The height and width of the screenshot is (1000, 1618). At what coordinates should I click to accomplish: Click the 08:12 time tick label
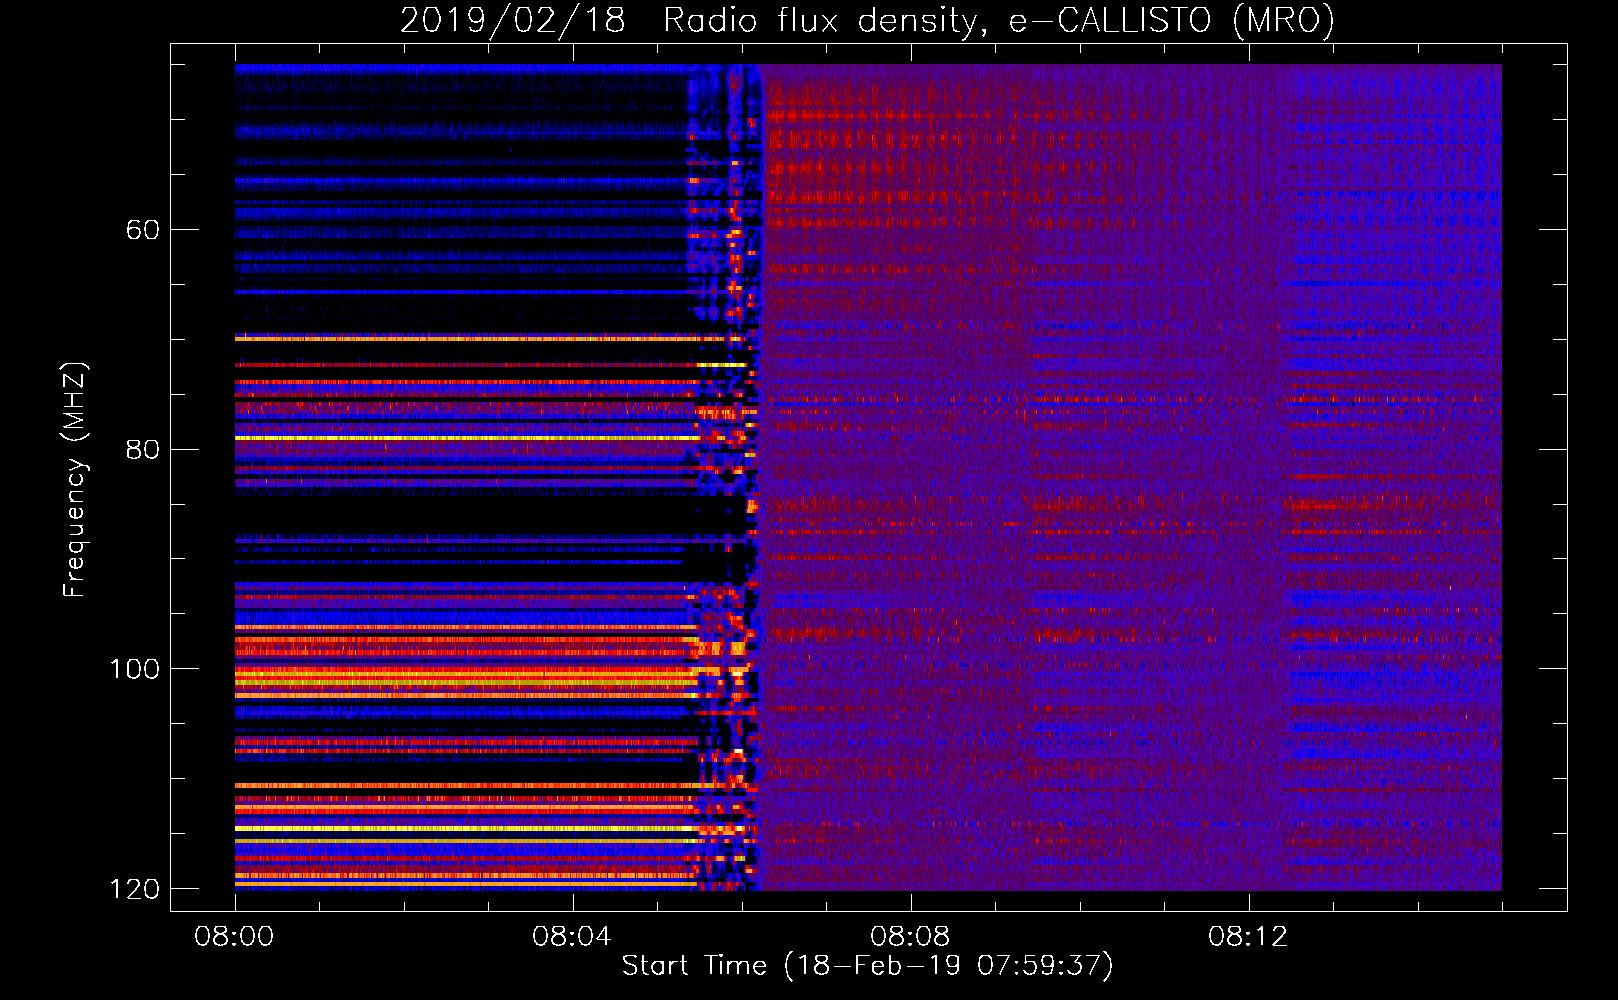click(1248, 937)
